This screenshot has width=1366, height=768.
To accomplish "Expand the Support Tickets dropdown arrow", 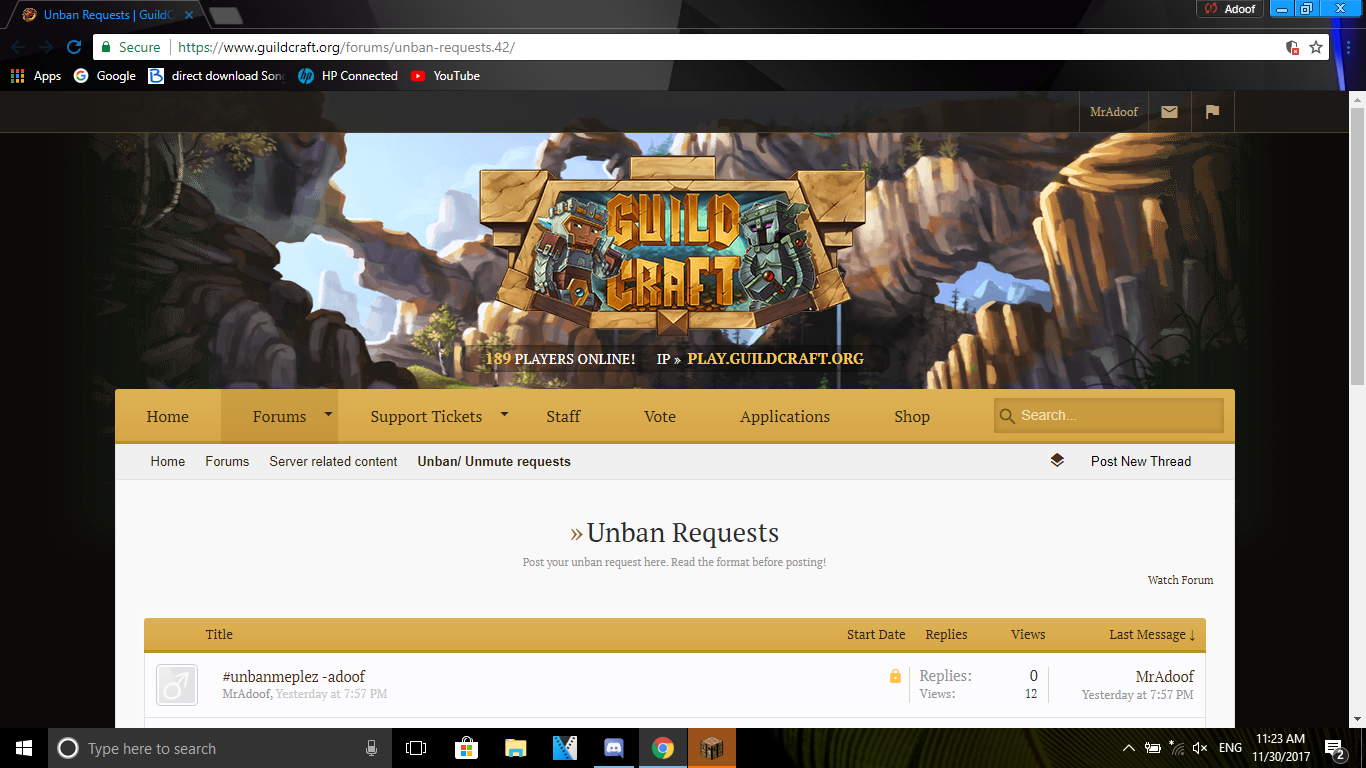I will 504,413.
